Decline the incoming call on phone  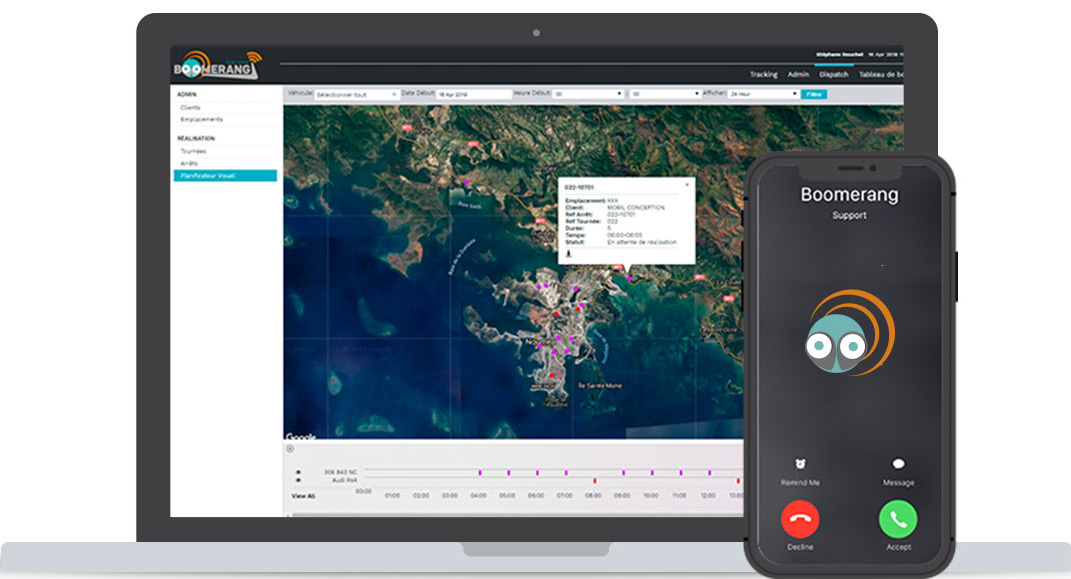click(x=800, y=520)
